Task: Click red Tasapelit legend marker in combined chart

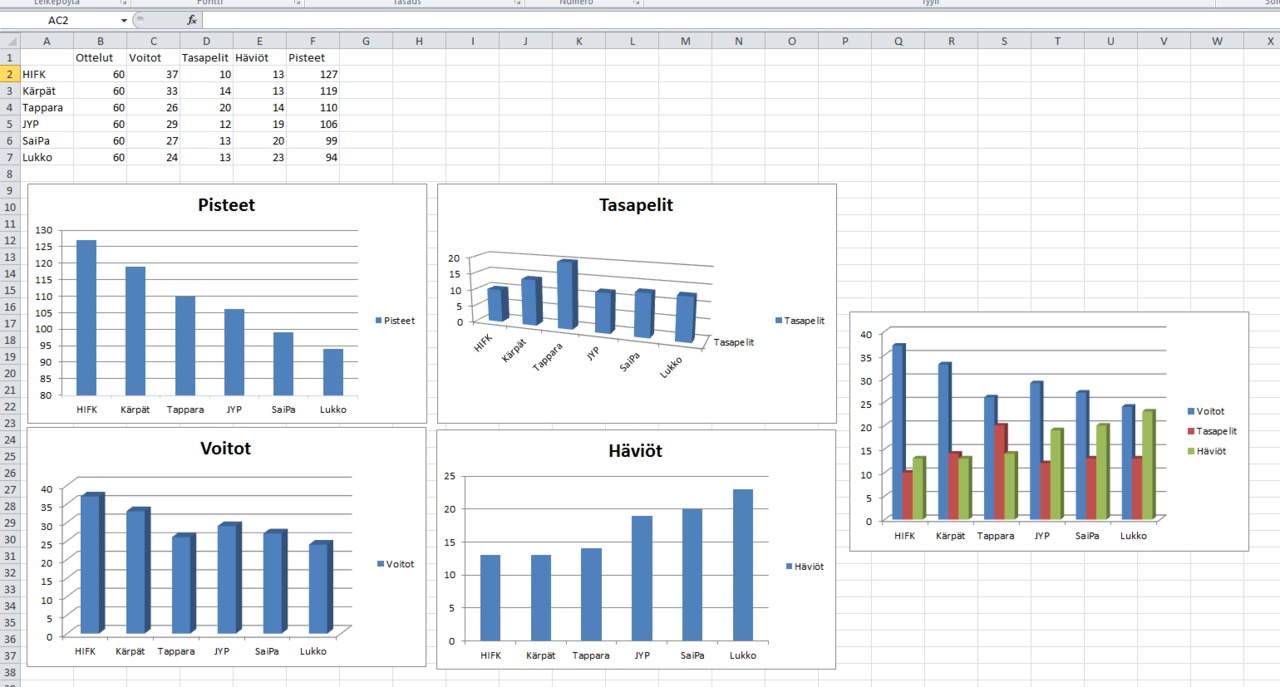Action: 1191,432
